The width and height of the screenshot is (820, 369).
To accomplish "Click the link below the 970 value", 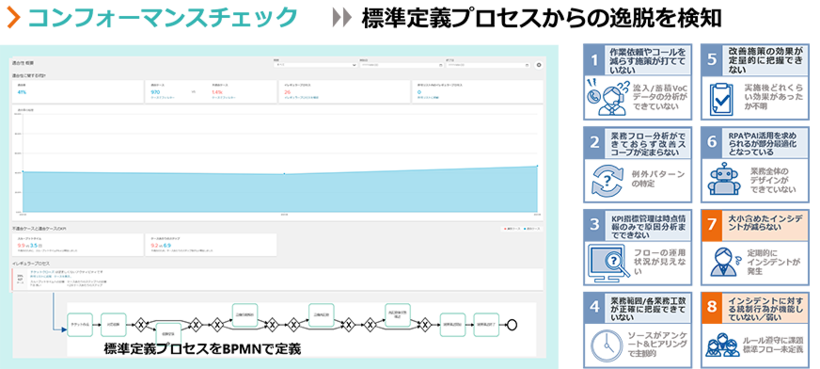I will 163,98.
